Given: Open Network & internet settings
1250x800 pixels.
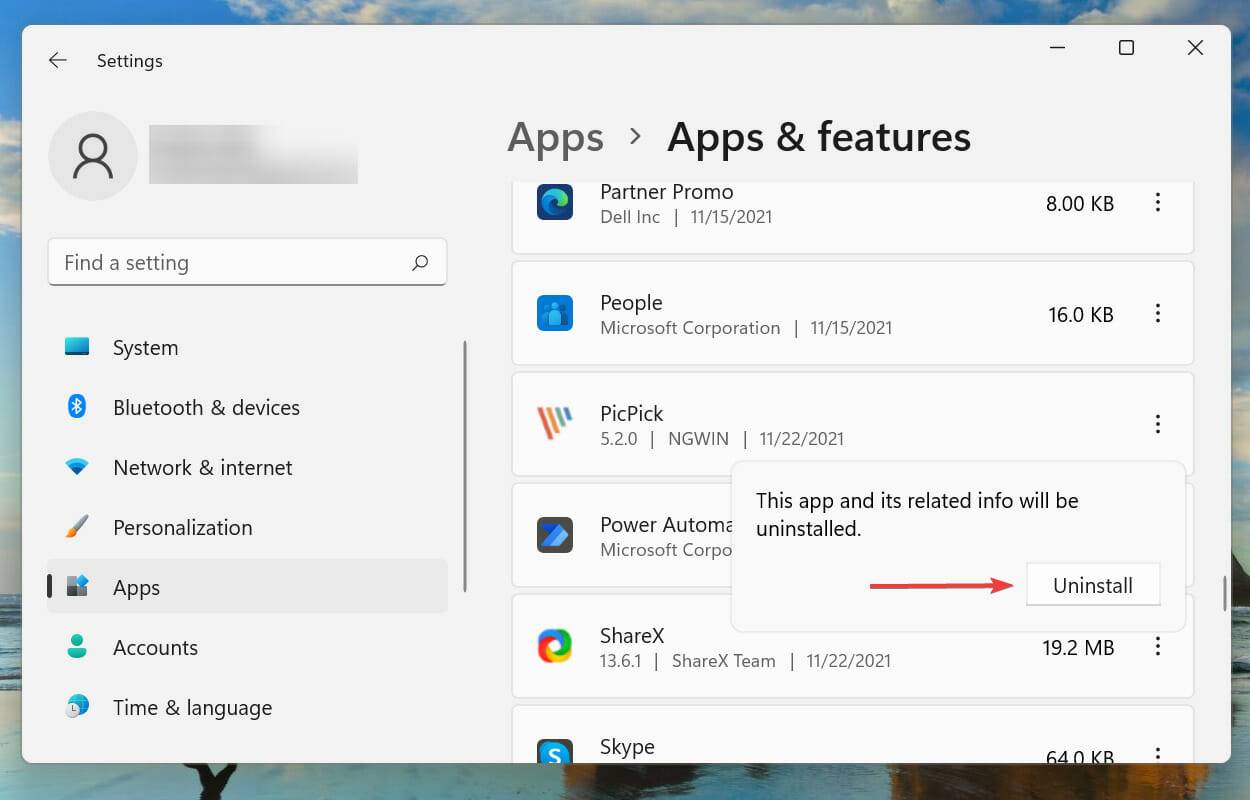Looking at the screenshot, I should click(x=247, y=467).
